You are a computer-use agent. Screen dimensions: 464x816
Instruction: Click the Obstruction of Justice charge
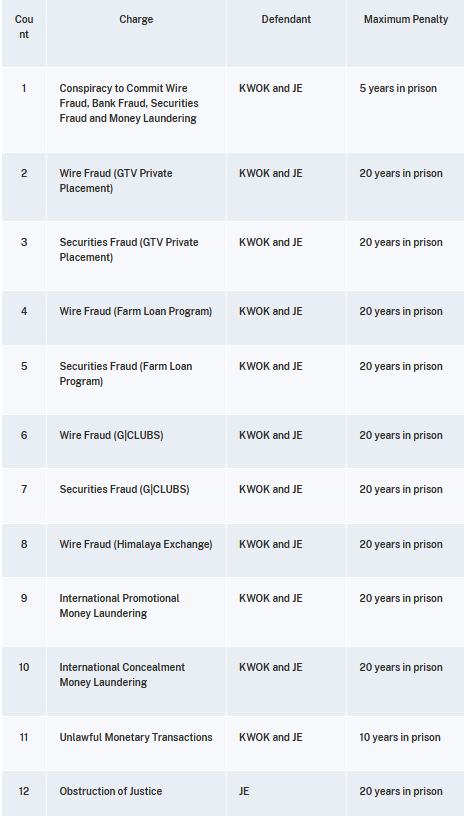tap(111, 791)
